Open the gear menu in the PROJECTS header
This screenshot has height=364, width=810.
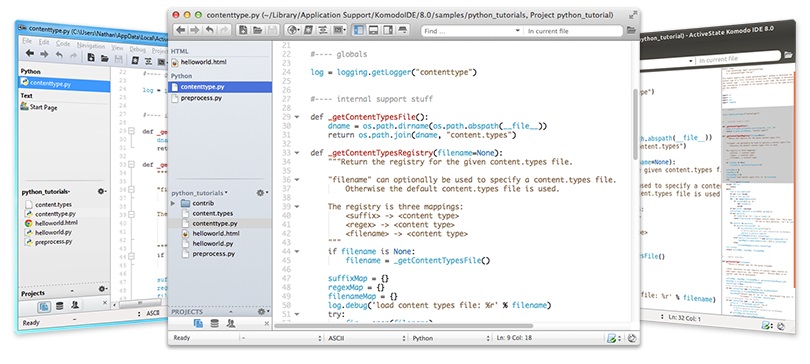point(262,311)
